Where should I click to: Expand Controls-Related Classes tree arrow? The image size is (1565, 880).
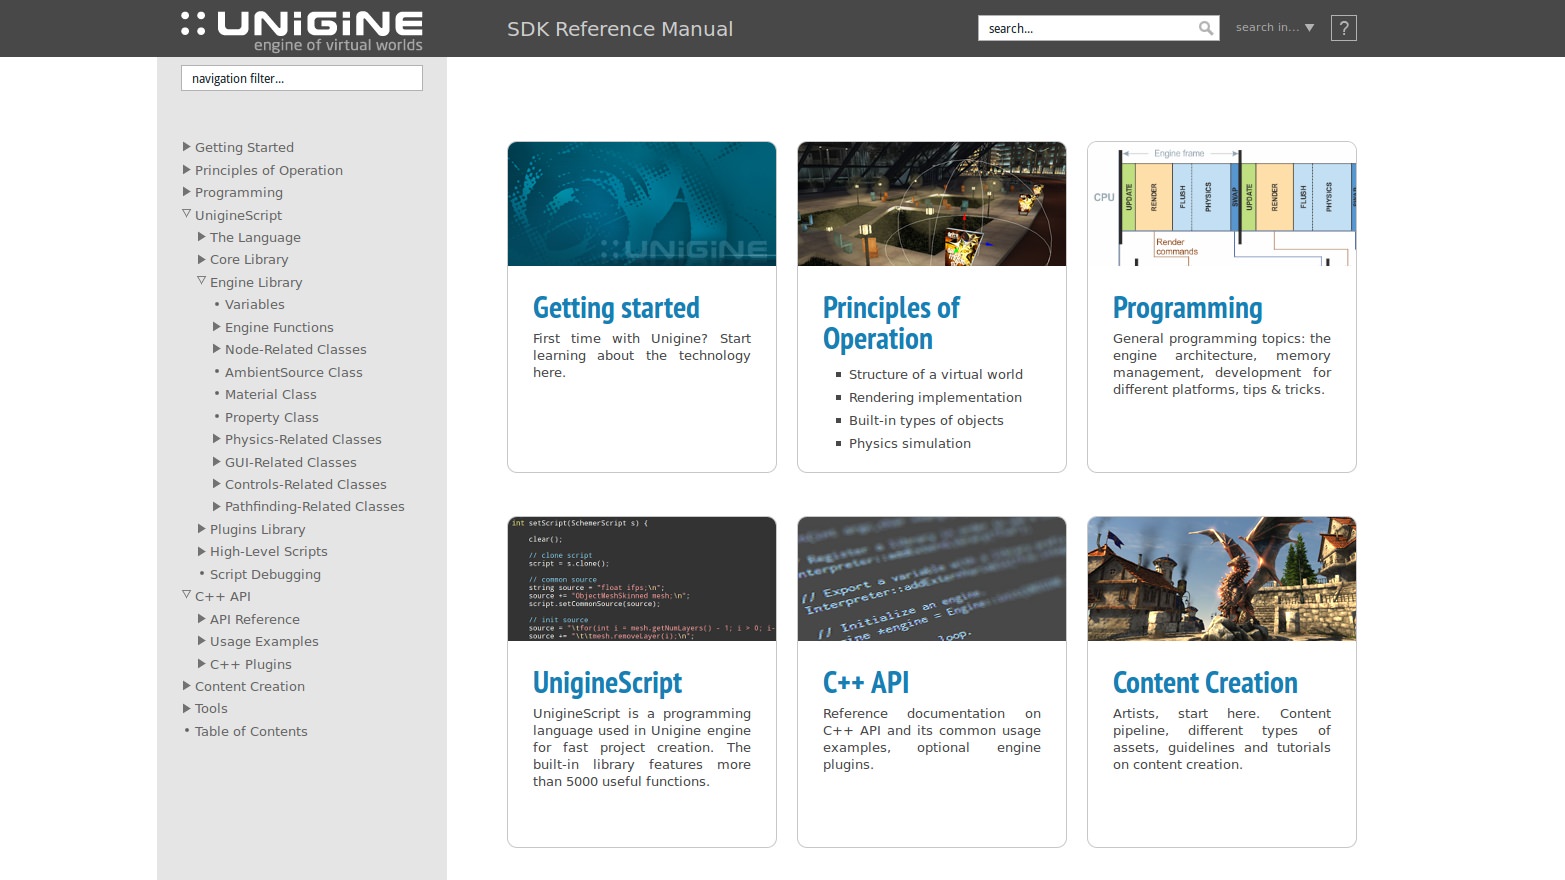pyautogui.click(x=216, y=484)
